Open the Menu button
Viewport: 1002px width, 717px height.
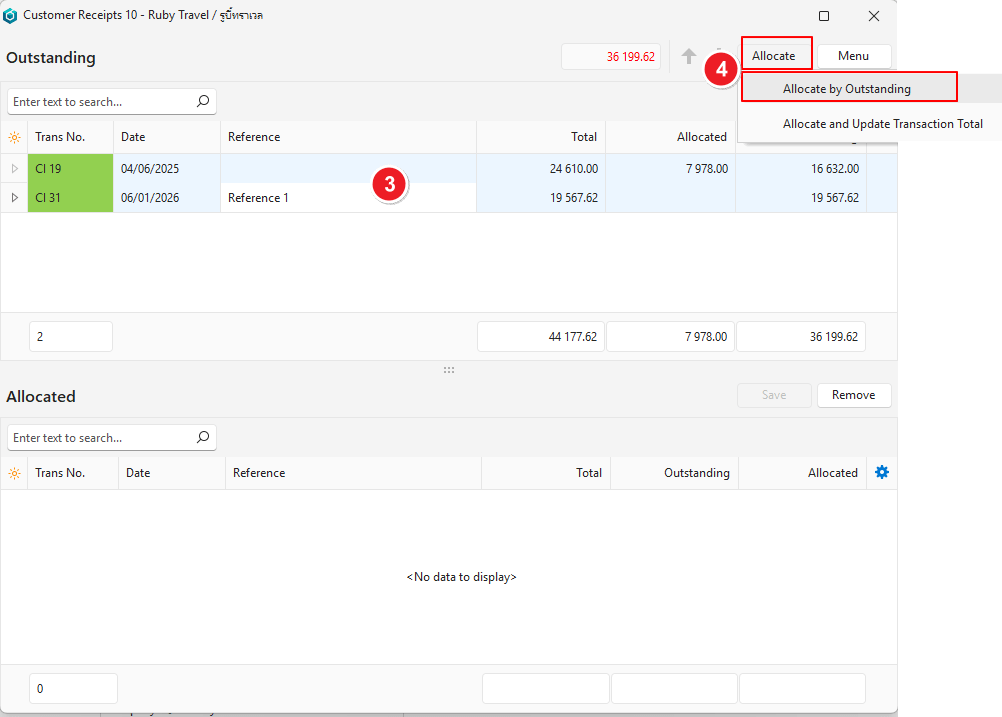pos(853,56)
